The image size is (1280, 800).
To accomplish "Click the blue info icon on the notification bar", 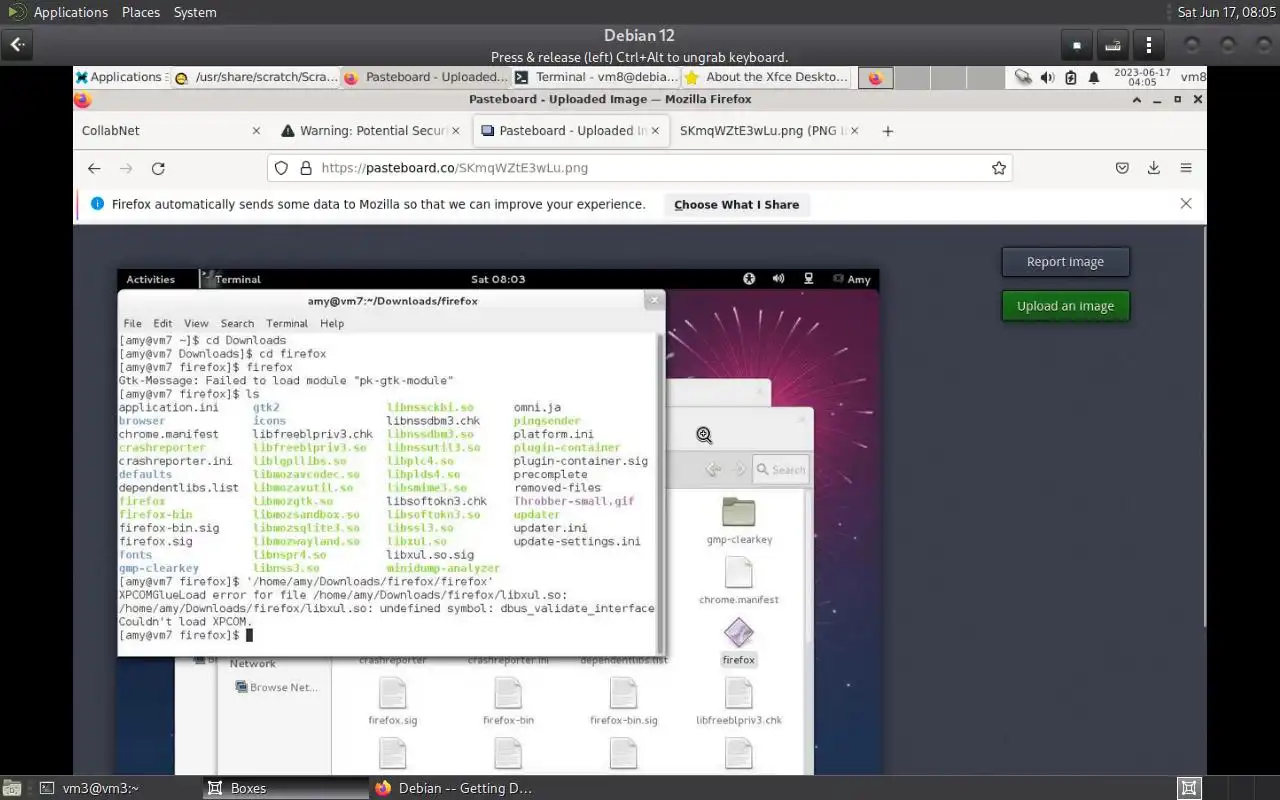I will click(97, 204).
